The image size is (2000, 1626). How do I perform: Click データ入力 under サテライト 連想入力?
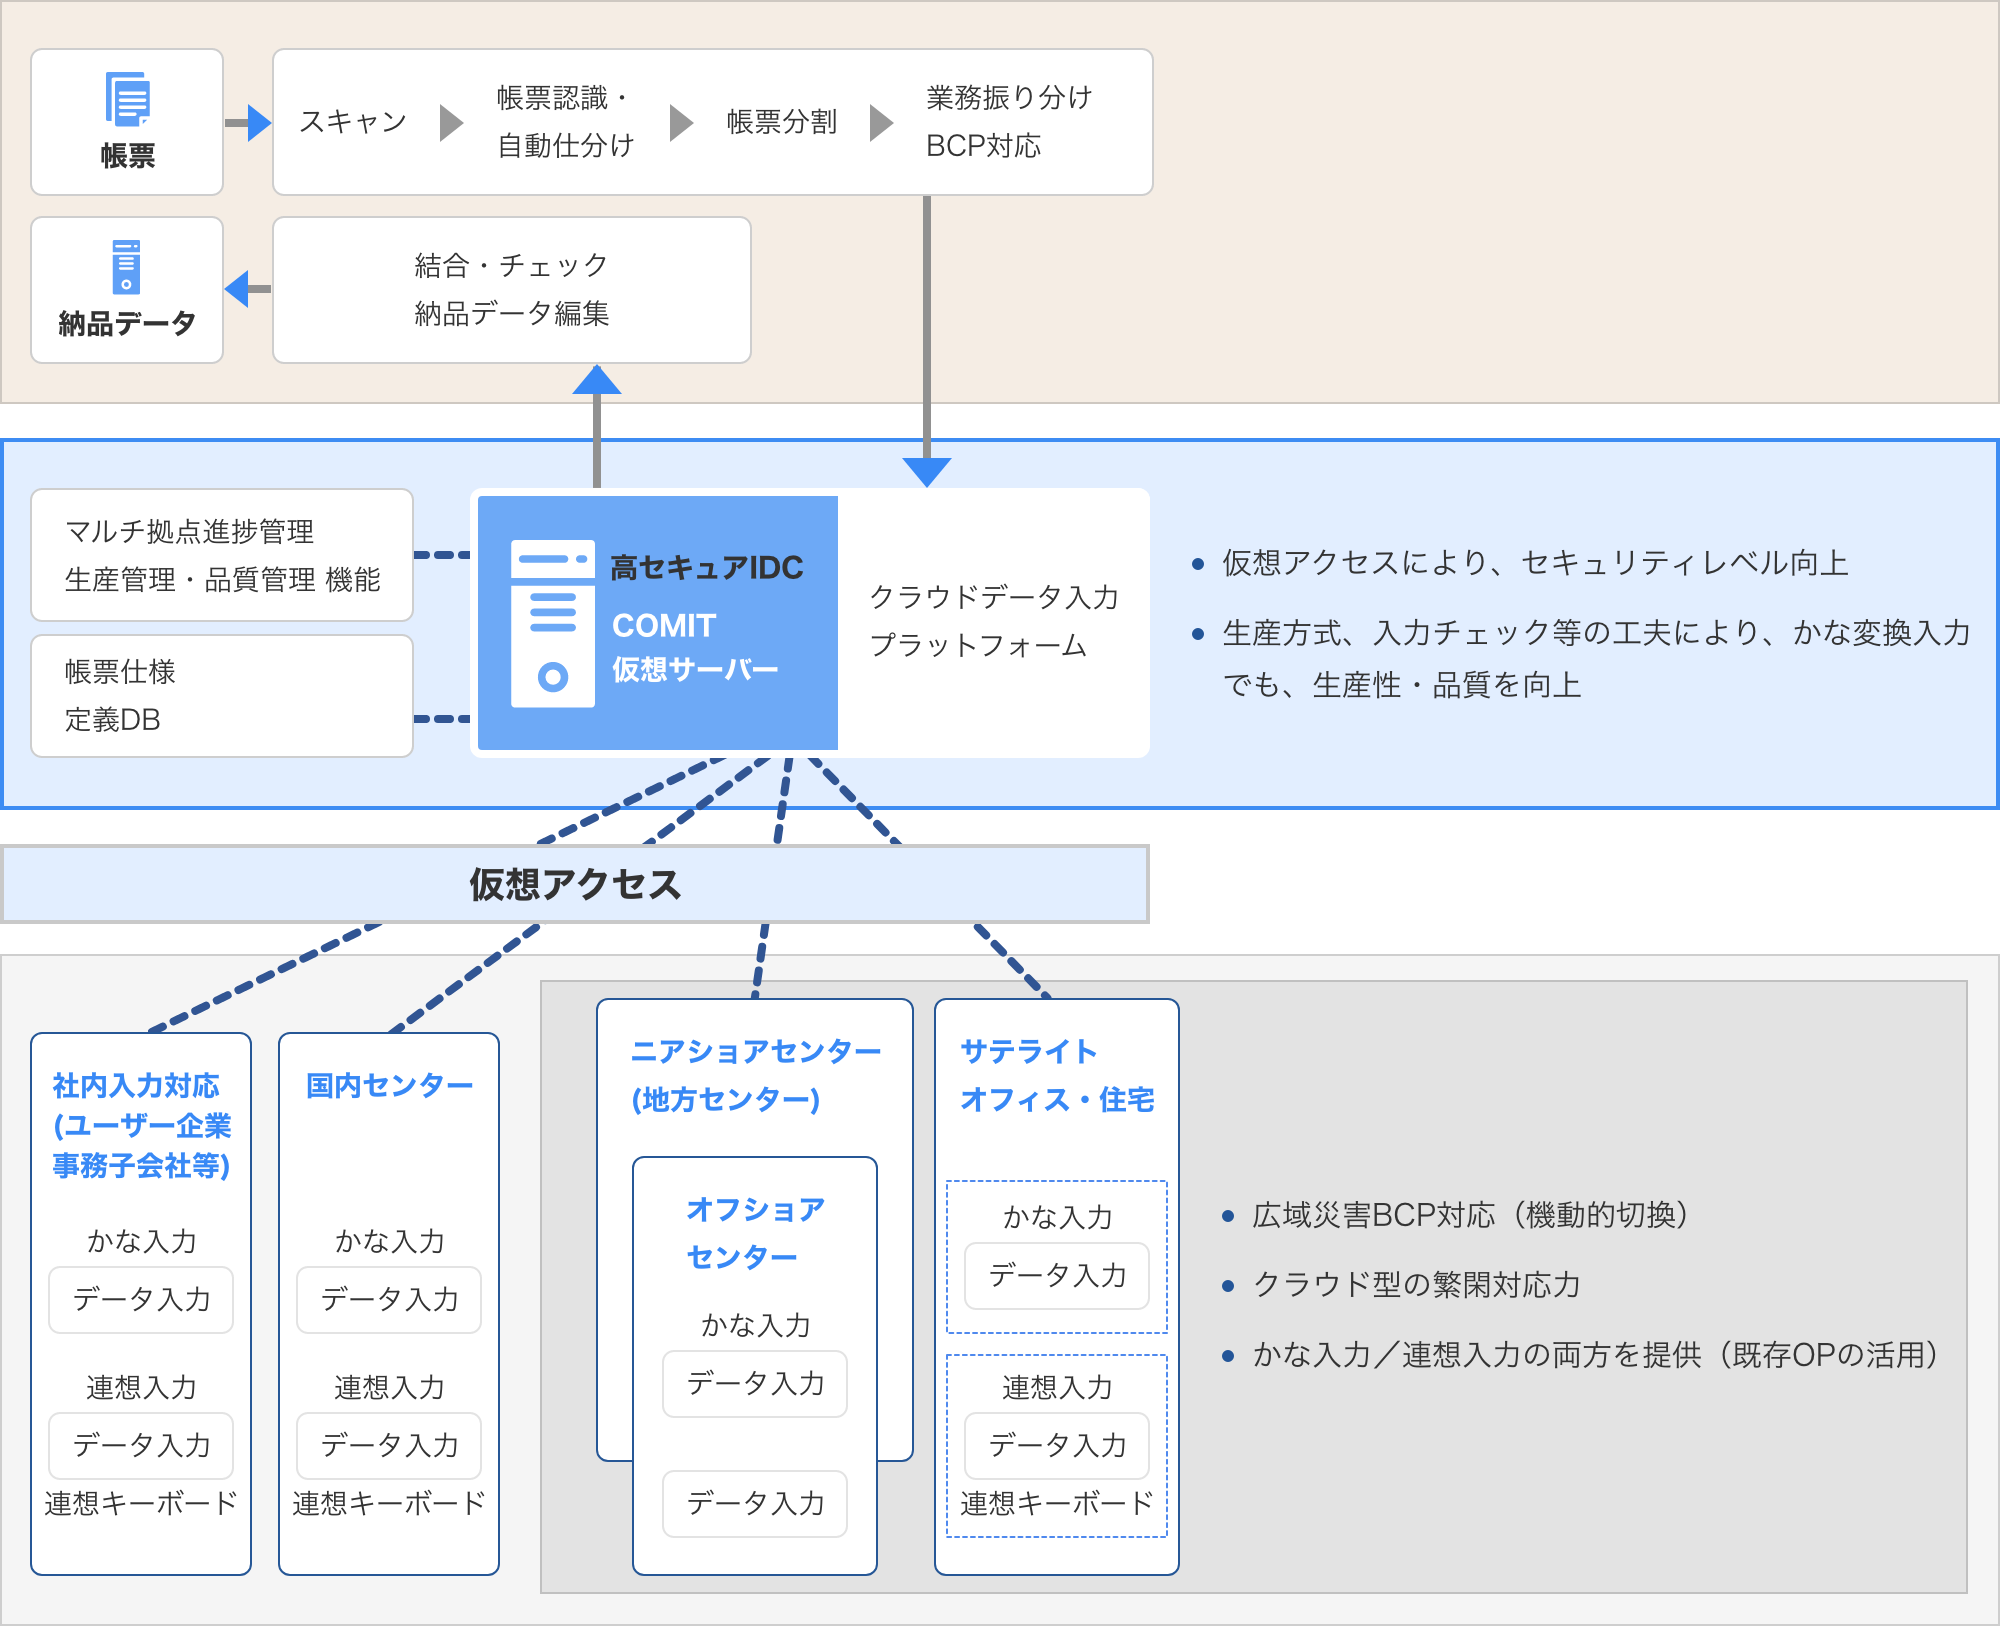coord(1057,1446)
